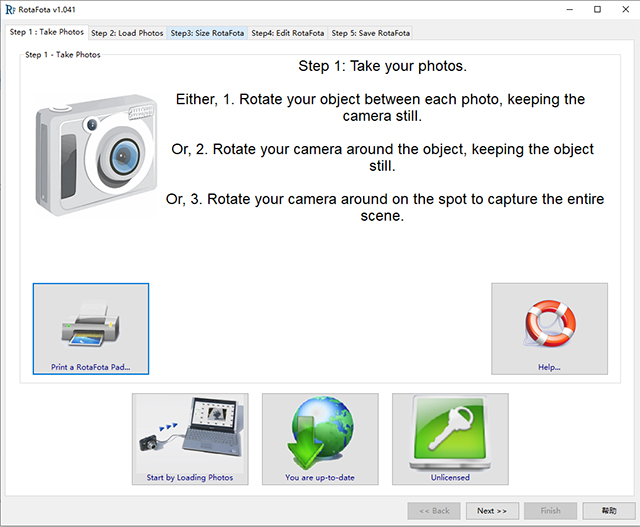The width and height of the screenshot is (640, 527).
Task: Open the Step 5: Save RotaFota tab
Action: (x=371, y=33)
